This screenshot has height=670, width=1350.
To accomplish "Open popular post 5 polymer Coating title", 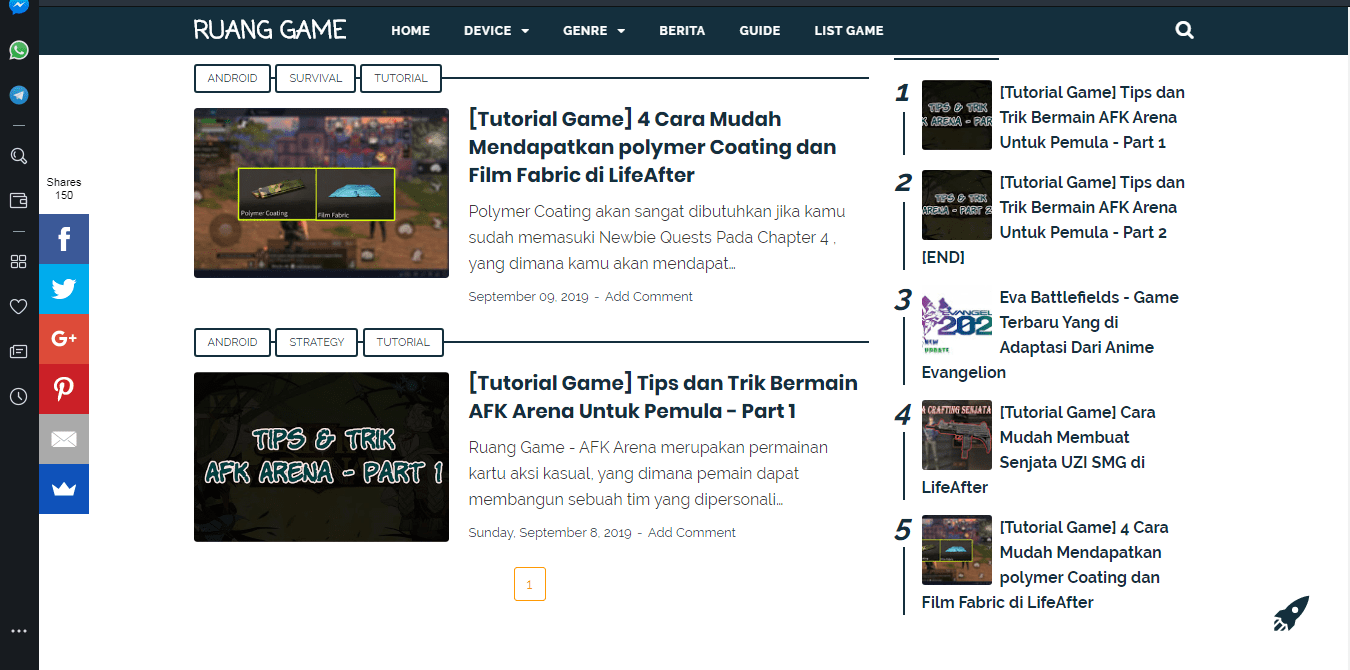I will coord(1045,565).
